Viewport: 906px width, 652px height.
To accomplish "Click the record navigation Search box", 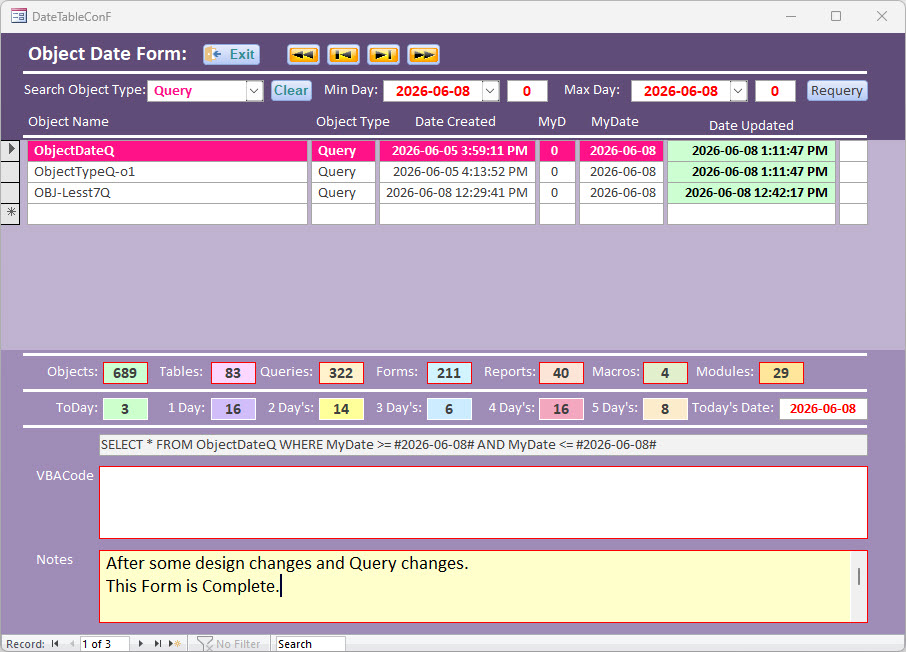I will pyautogui.click(x=310, y=643).
